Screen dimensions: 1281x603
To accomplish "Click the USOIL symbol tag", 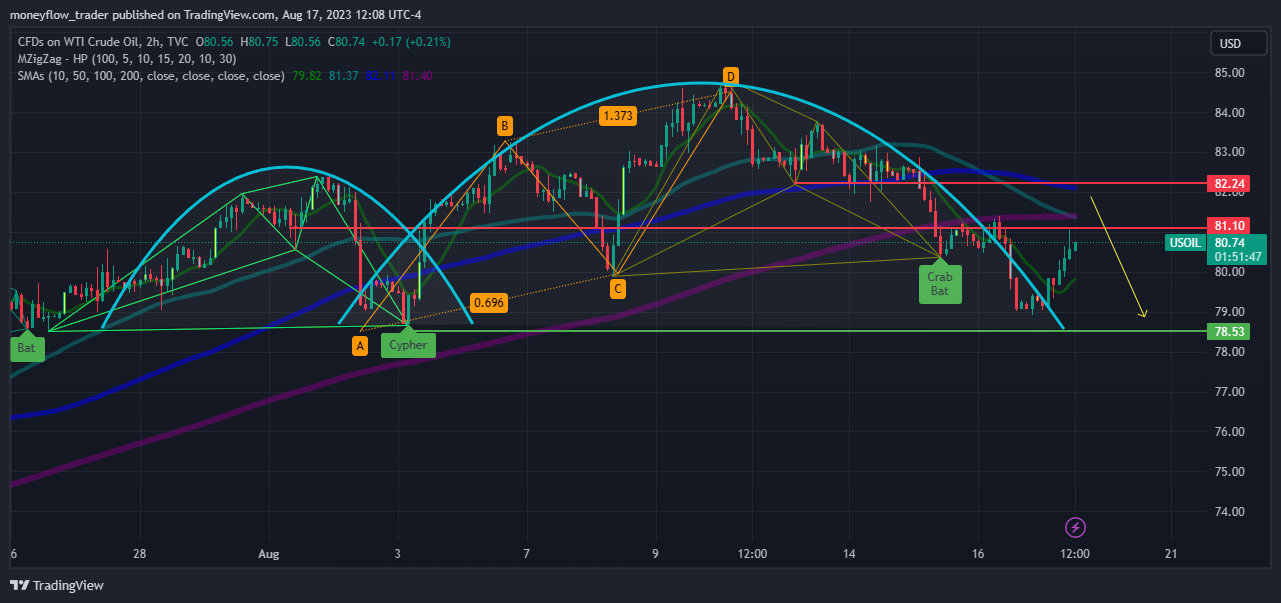I will [x=1184, y=242].
